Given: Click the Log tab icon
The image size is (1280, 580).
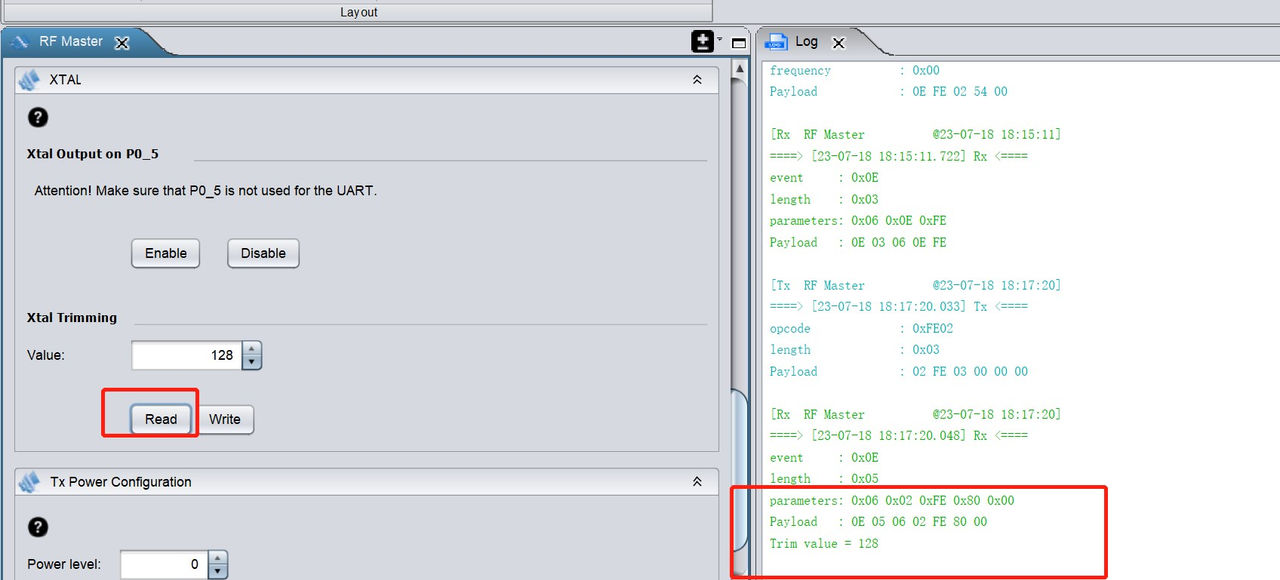Looking at the screenshot, I should click(776, 42).
